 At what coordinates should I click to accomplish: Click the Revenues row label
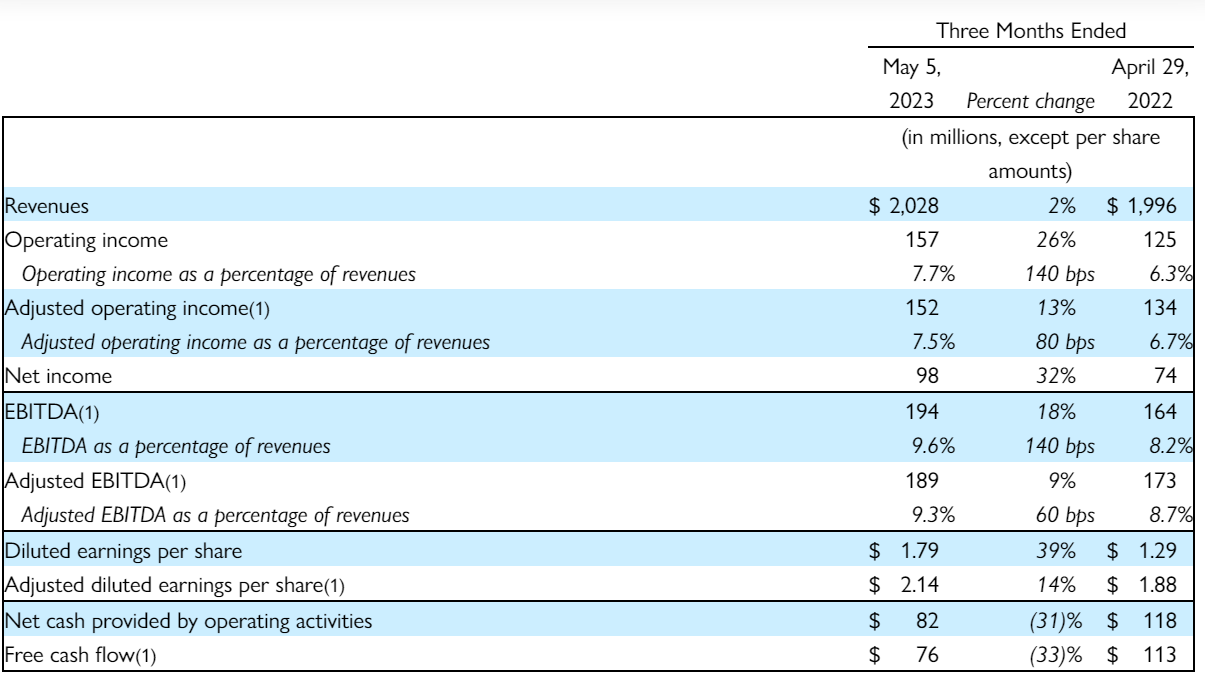[47, 206]
